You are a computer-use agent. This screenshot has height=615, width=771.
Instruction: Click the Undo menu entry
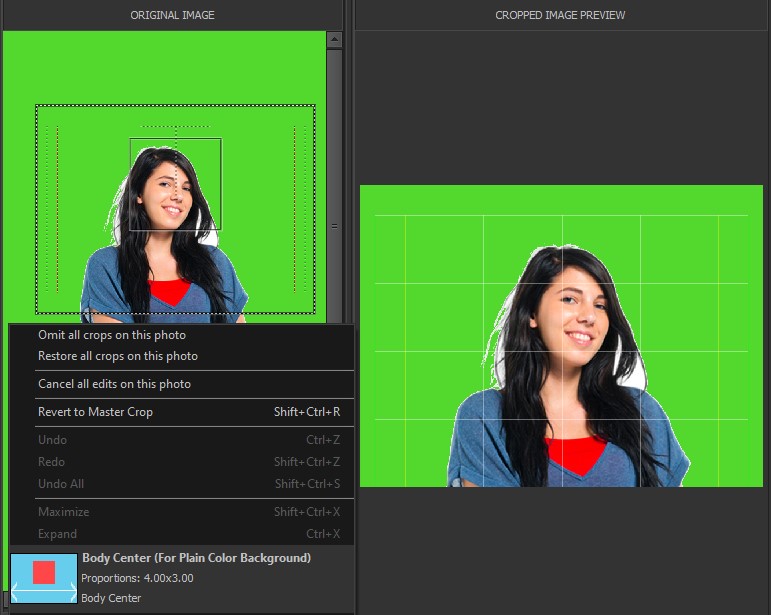pos(52,440)
